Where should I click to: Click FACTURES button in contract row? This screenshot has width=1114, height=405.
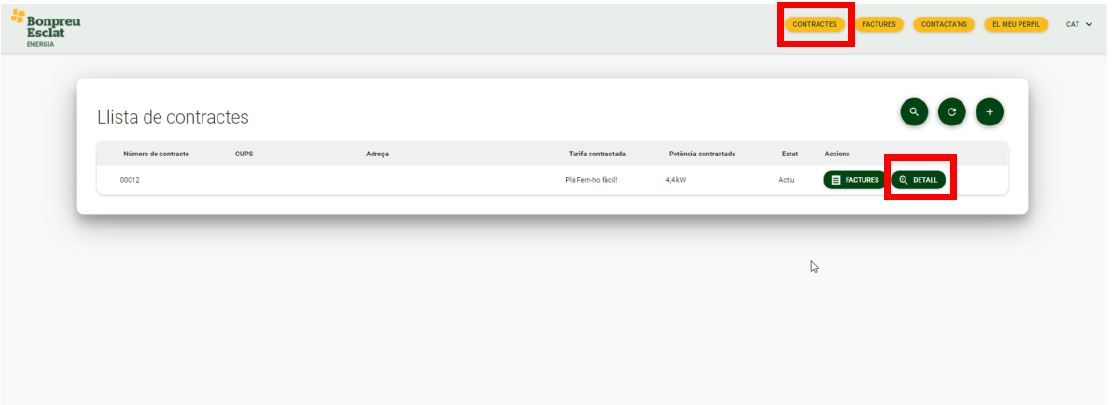click(x=854, y=180)
